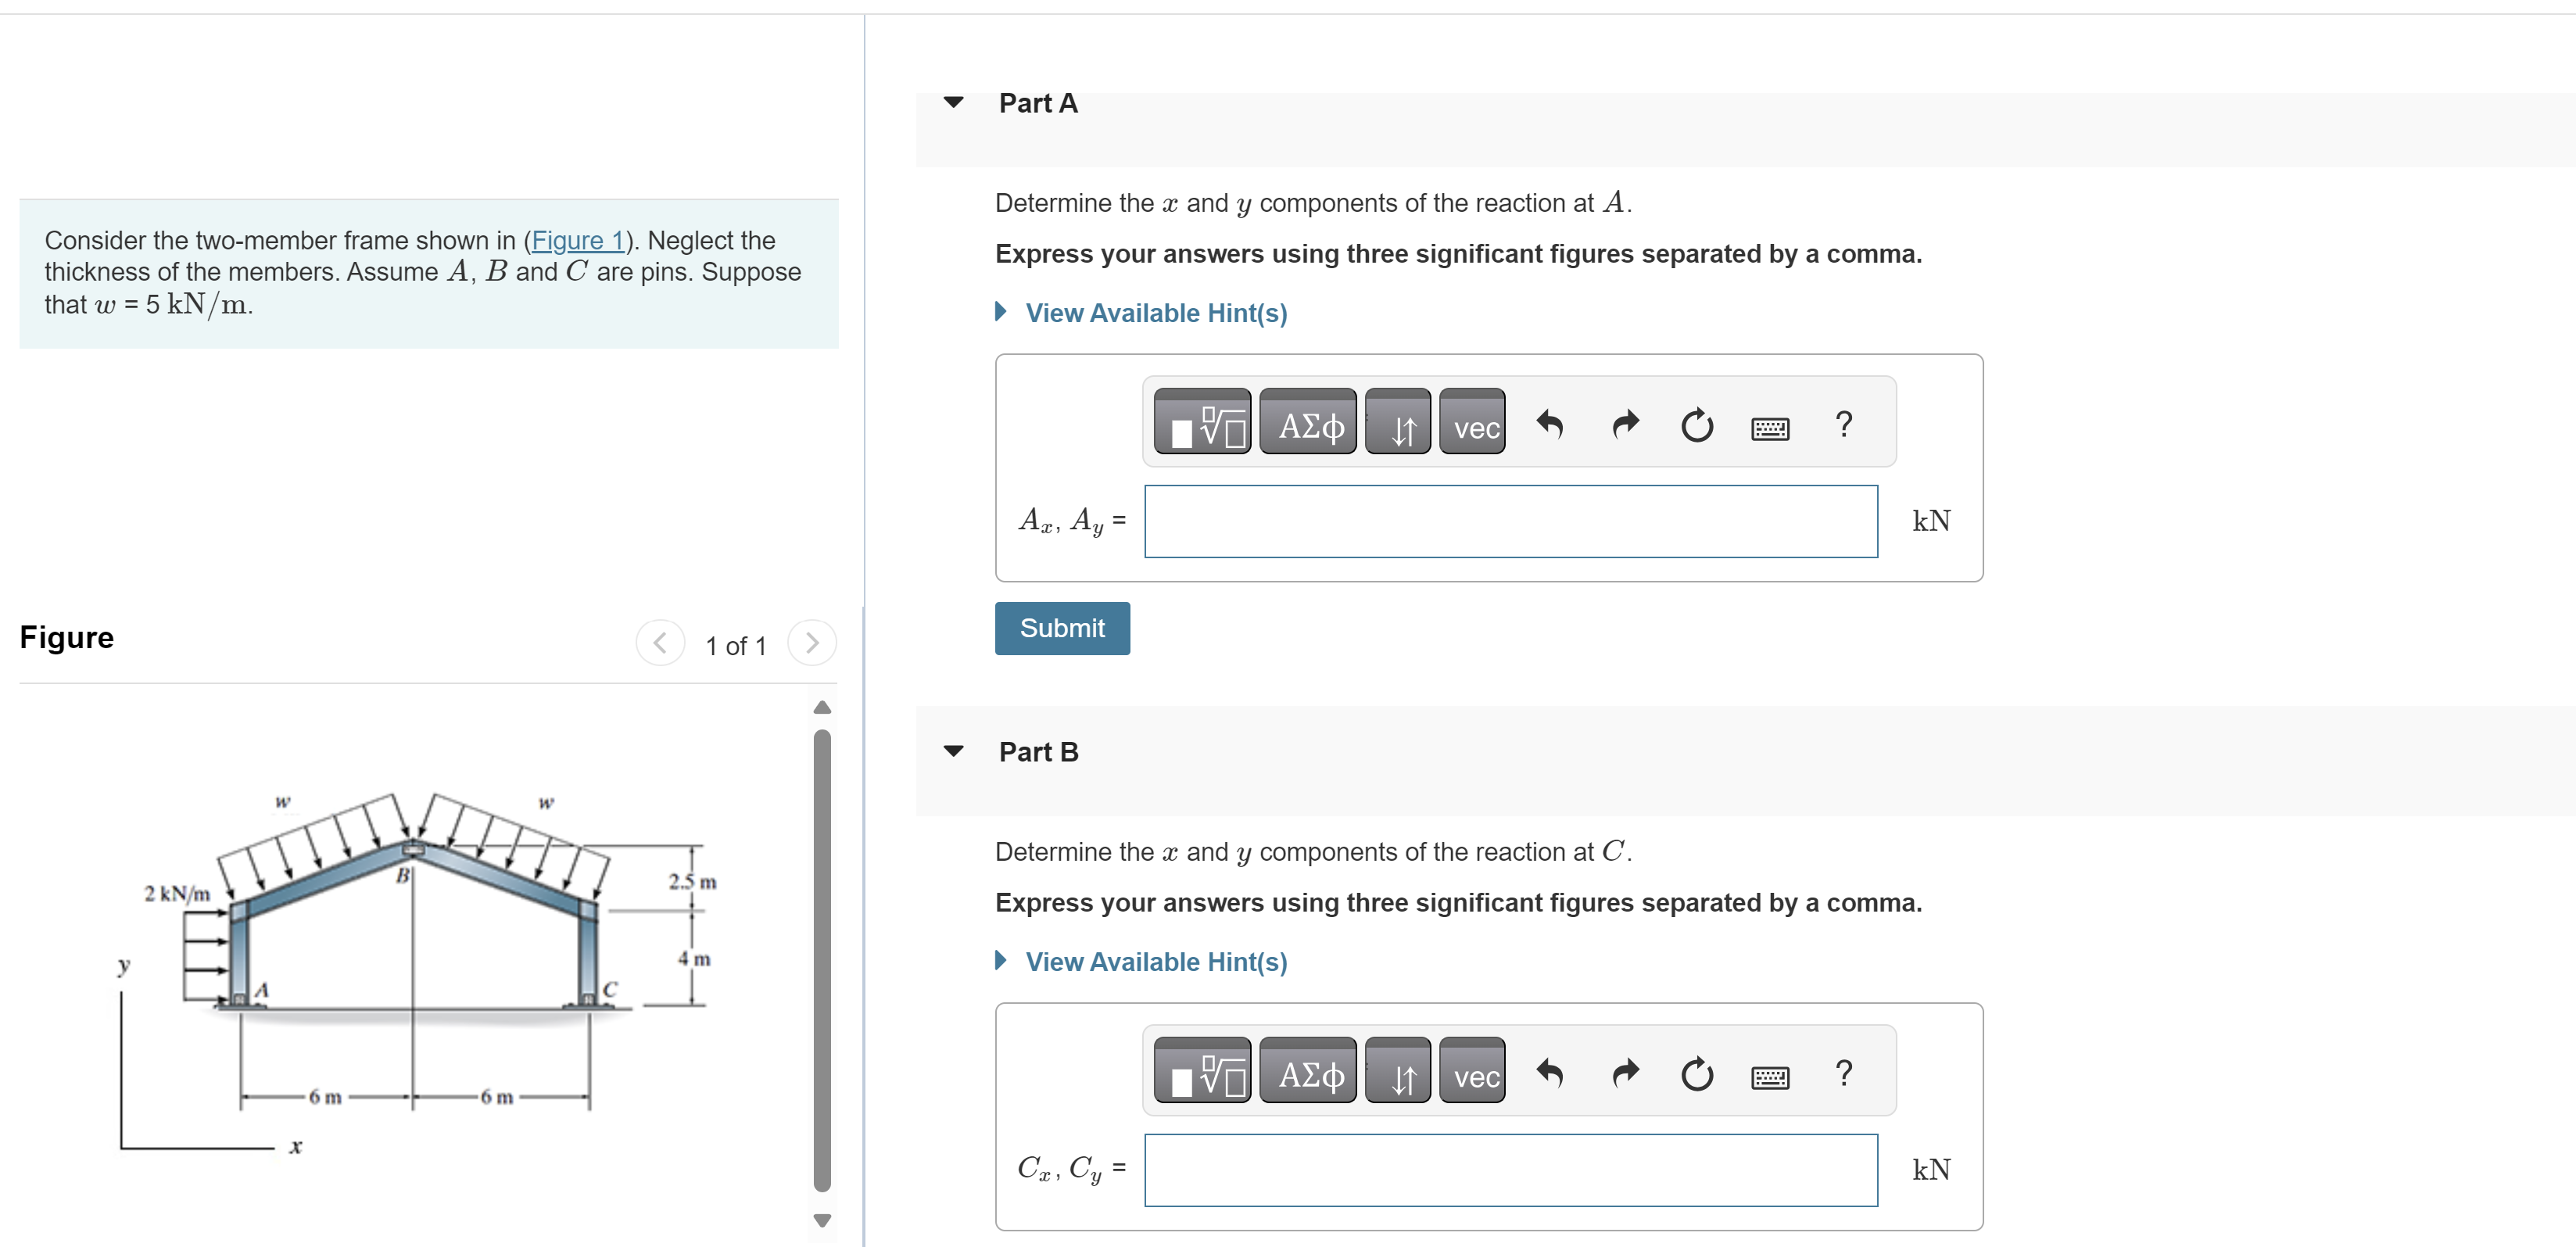2576x1247 pixels.
Task: Click the templates (fraction/root) icon in Part A
Action: (1202, 424)
